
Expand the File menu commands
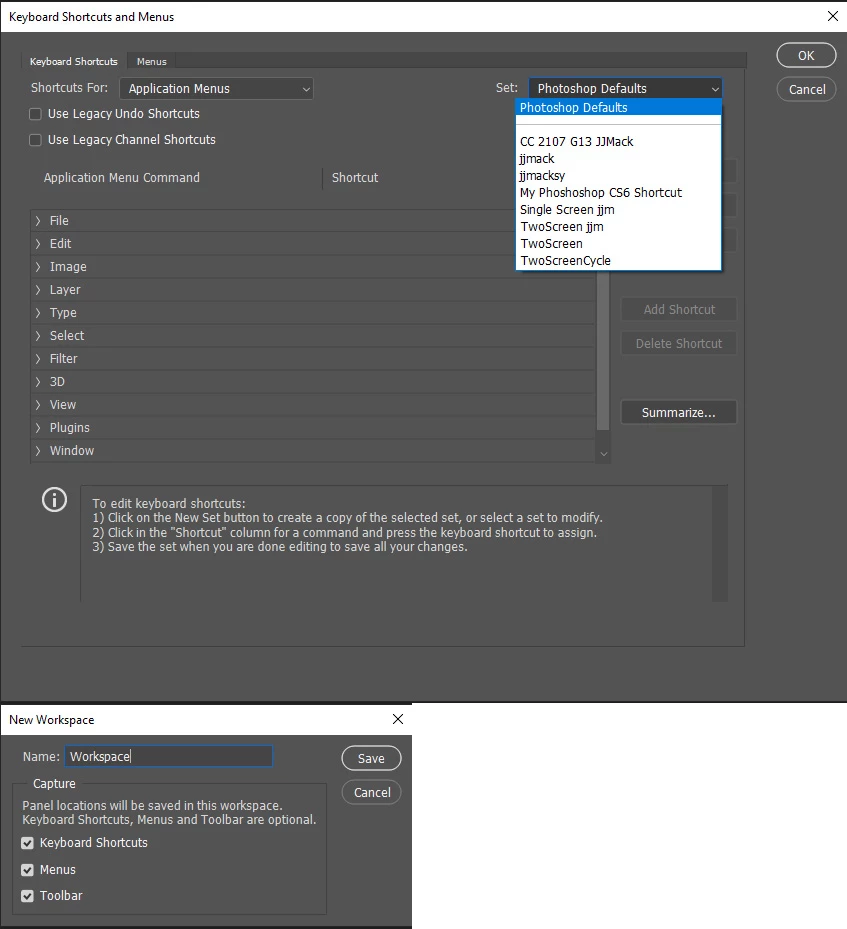tap(38, 220)
